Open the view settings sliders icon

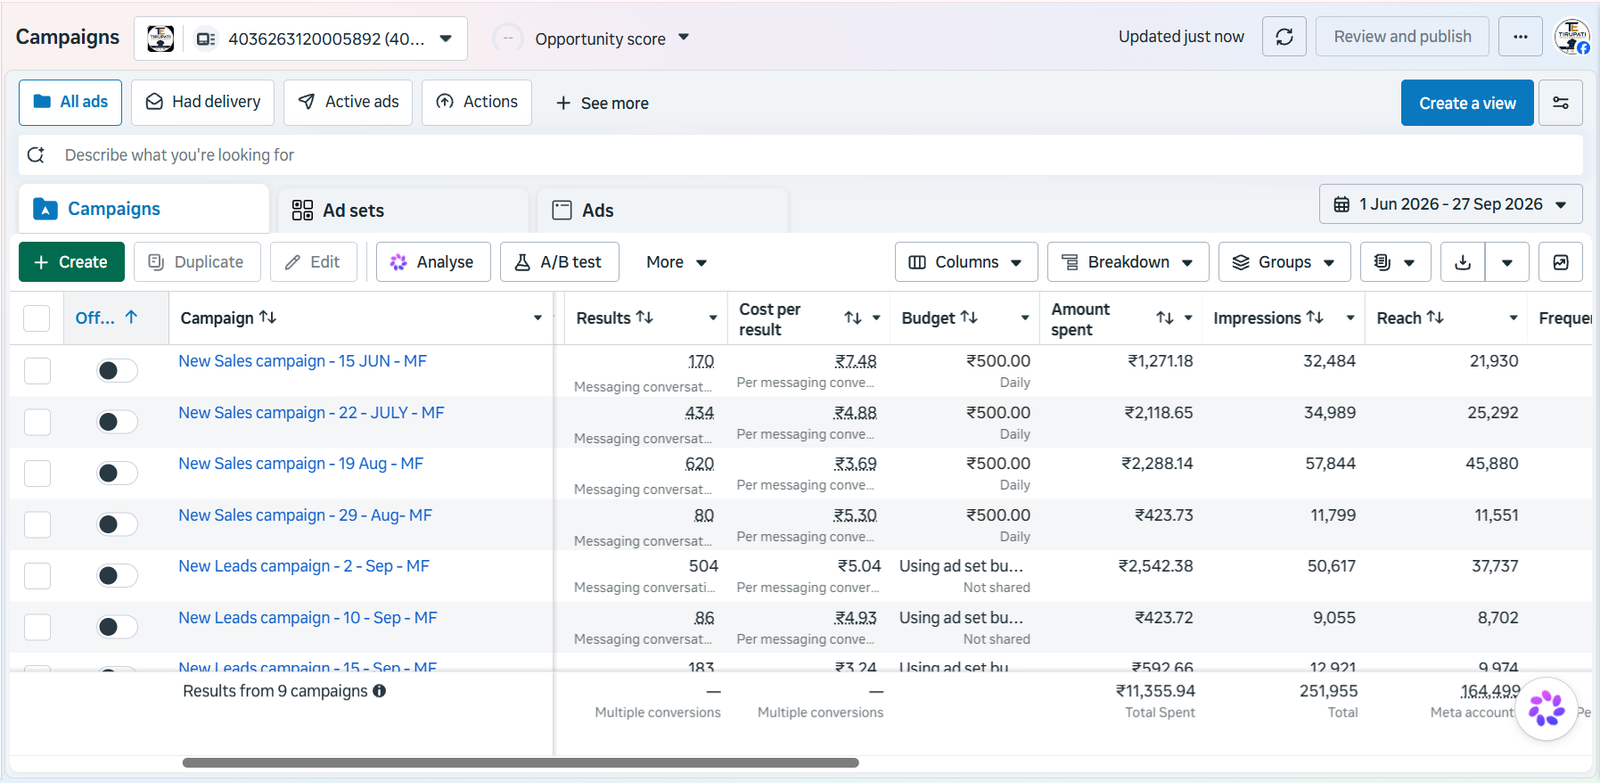(1560, 103)
